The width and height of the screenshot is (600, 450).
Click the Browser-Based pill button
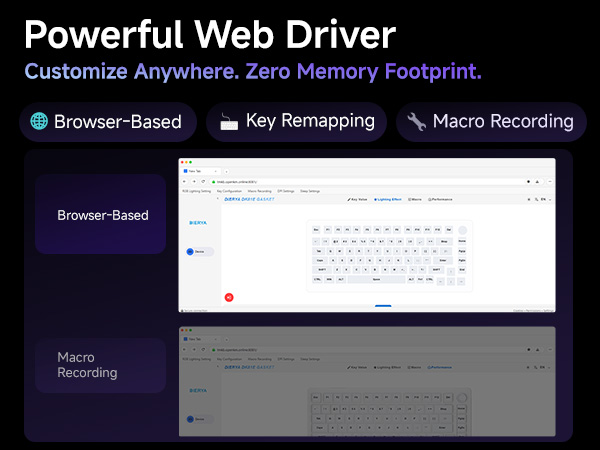(x=105, y=122)
